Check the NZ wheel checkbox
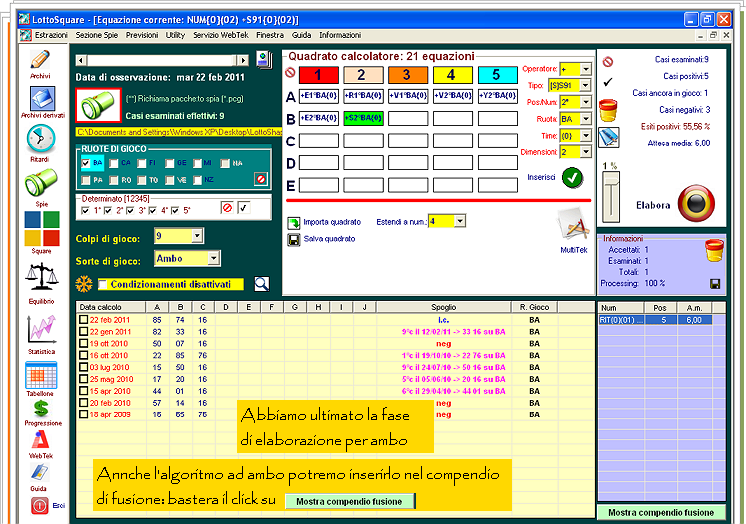Screen dimensions: 746x524 [x=197, y=180]
